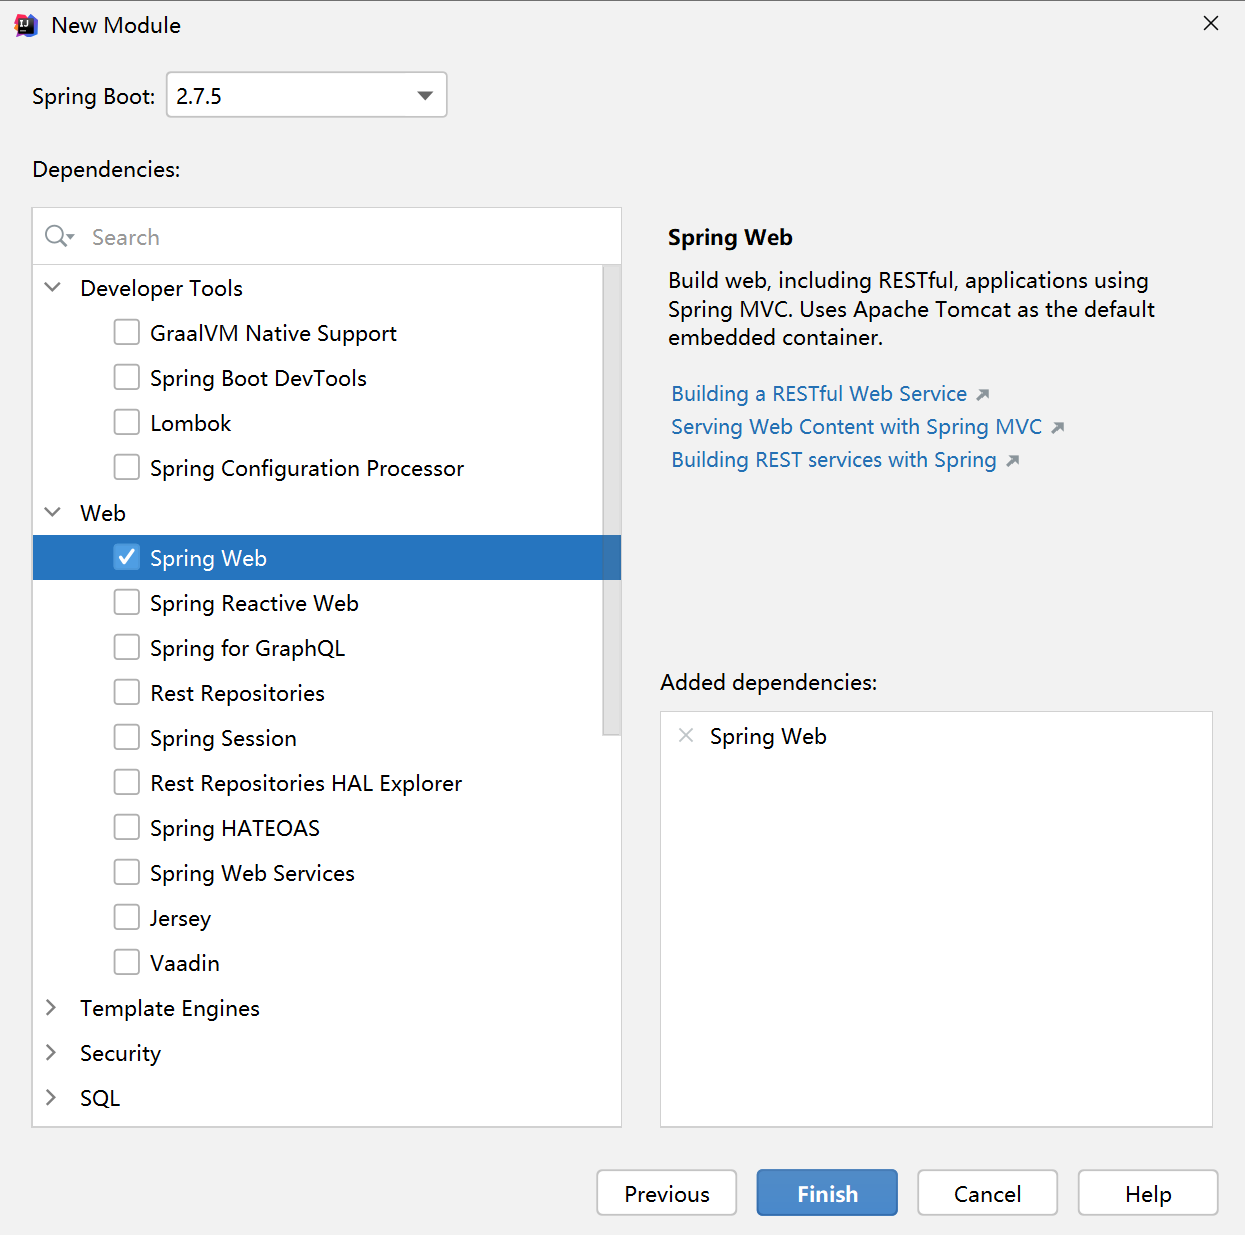Select the Template Engines label

(170, 1008)
